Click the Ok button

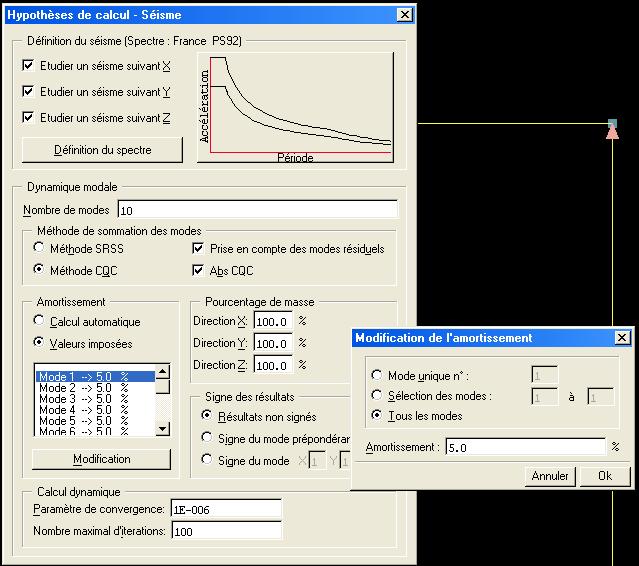[x=605, y=476]
